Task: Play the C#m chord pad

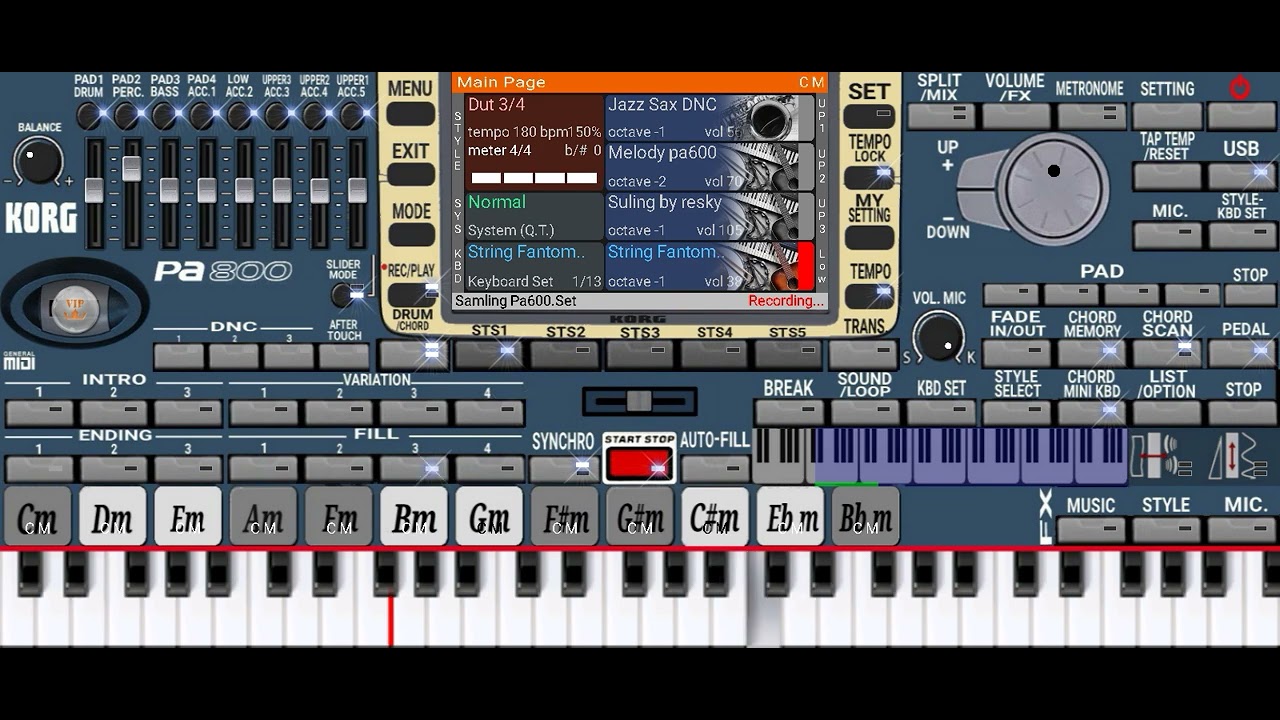Action: pyautogui.click(x=715, y=516)
